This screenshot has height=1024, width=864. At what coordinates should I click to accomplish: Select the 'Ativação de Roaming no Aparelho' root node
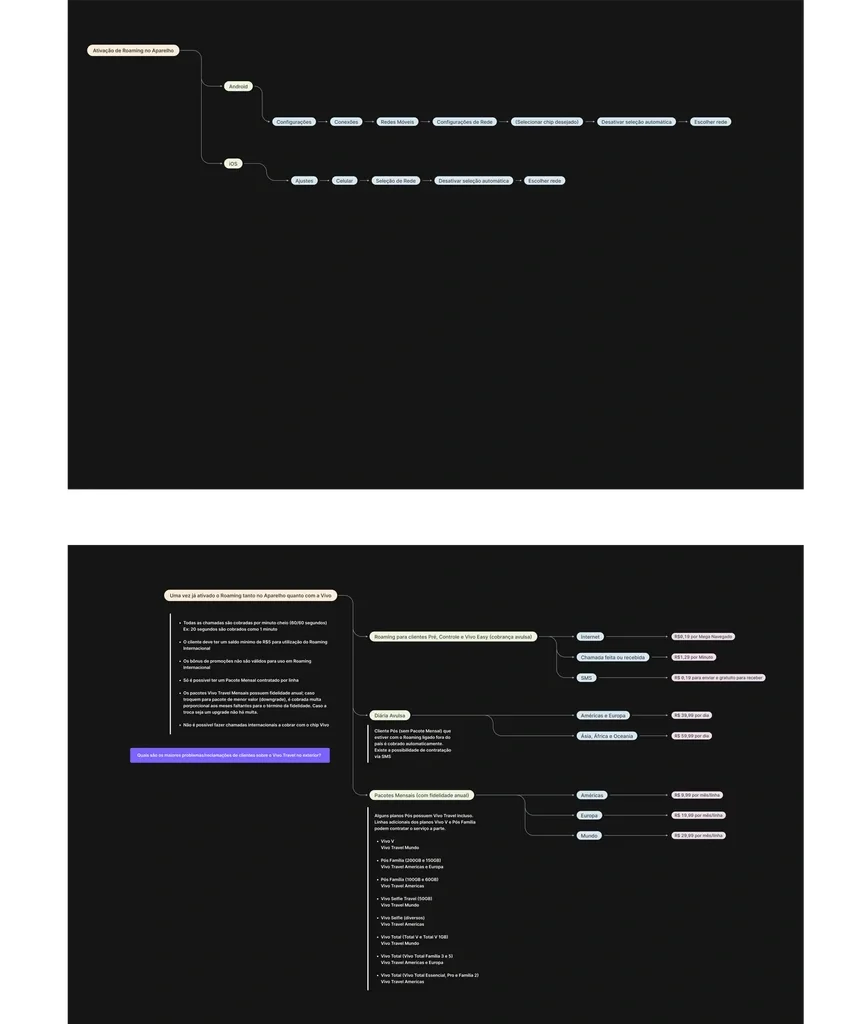(x=133, y=50)
